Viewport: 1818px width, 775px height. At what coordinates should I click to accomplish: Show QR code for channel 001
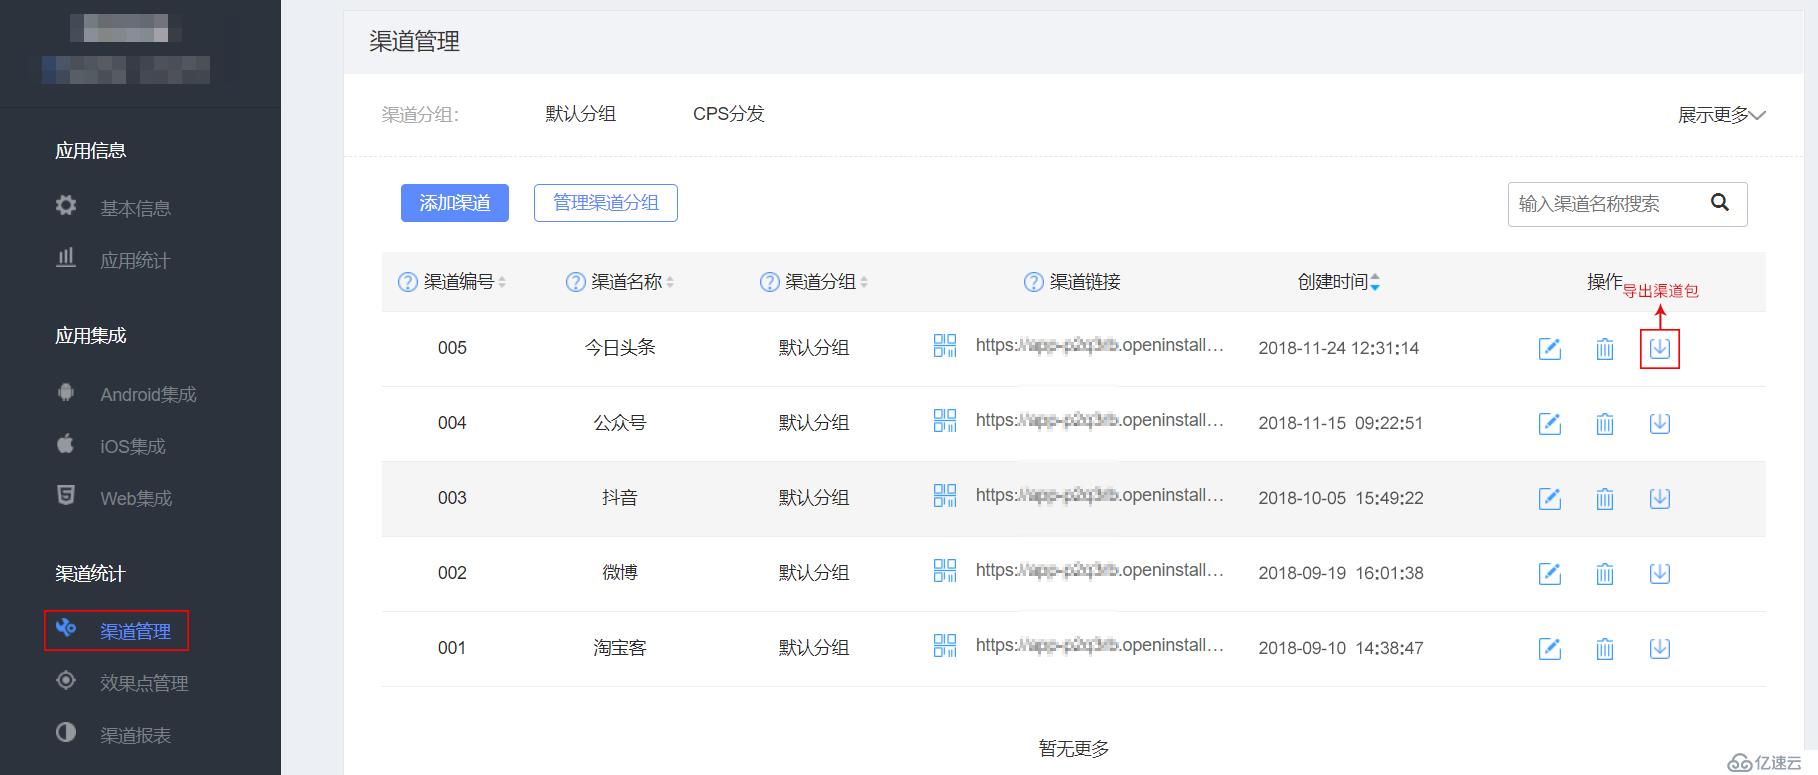click(x=944, y=645)
